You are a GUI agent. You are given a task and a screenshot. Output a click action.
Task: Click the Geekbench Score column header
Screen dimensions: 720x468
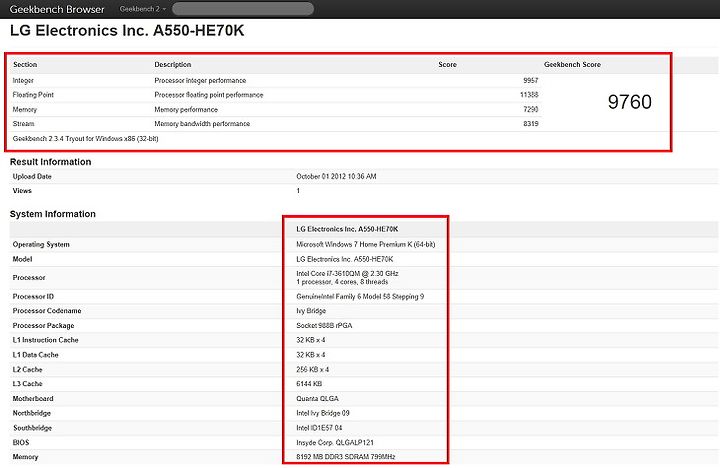point(572,65)
